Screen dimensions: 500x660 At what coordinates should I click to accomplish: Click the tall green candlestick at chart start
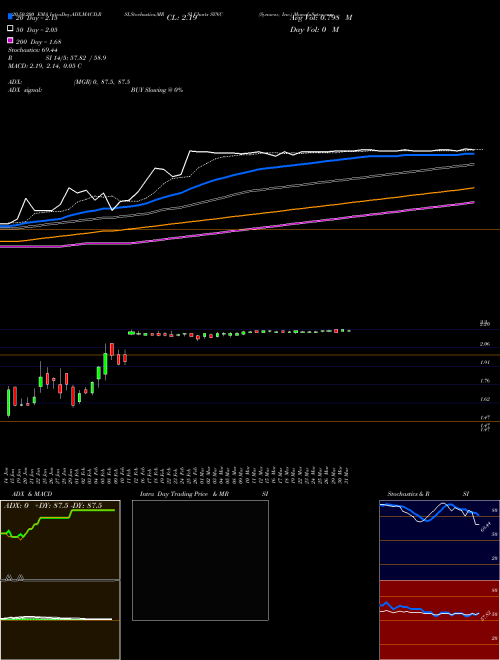[8, 403]
